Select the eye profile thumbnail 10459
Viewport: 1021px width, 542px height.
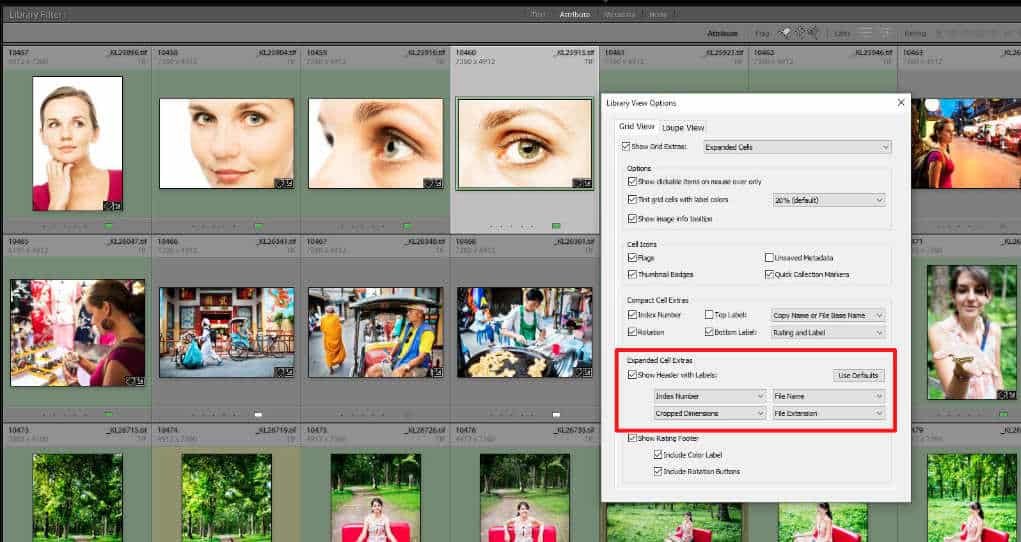pos(376,143)
